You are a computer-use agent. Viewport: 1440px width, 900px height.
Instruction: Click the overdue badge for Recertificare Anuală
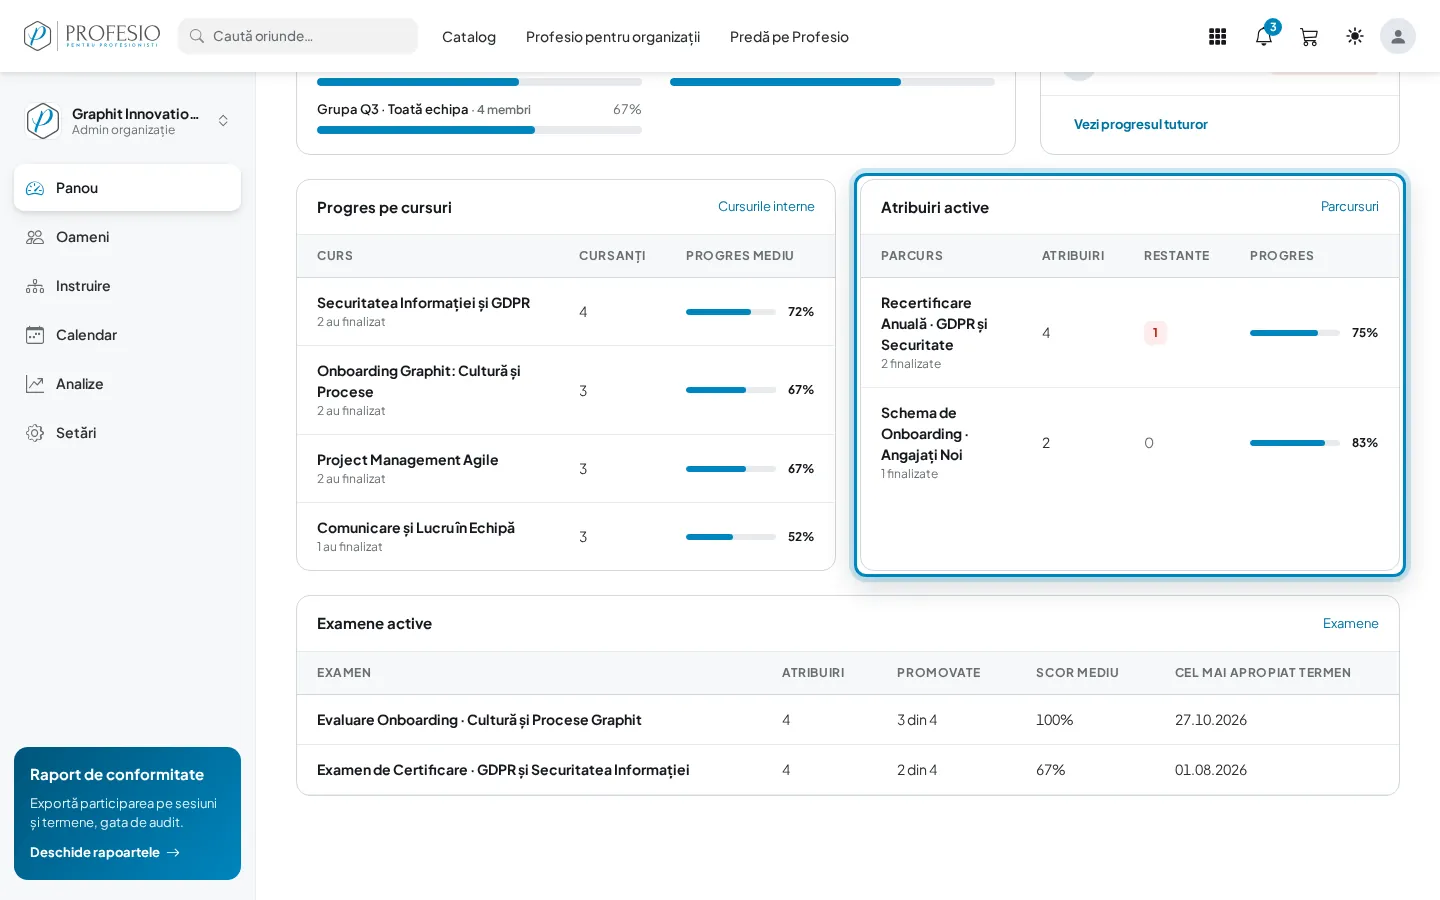[1155, 333]
